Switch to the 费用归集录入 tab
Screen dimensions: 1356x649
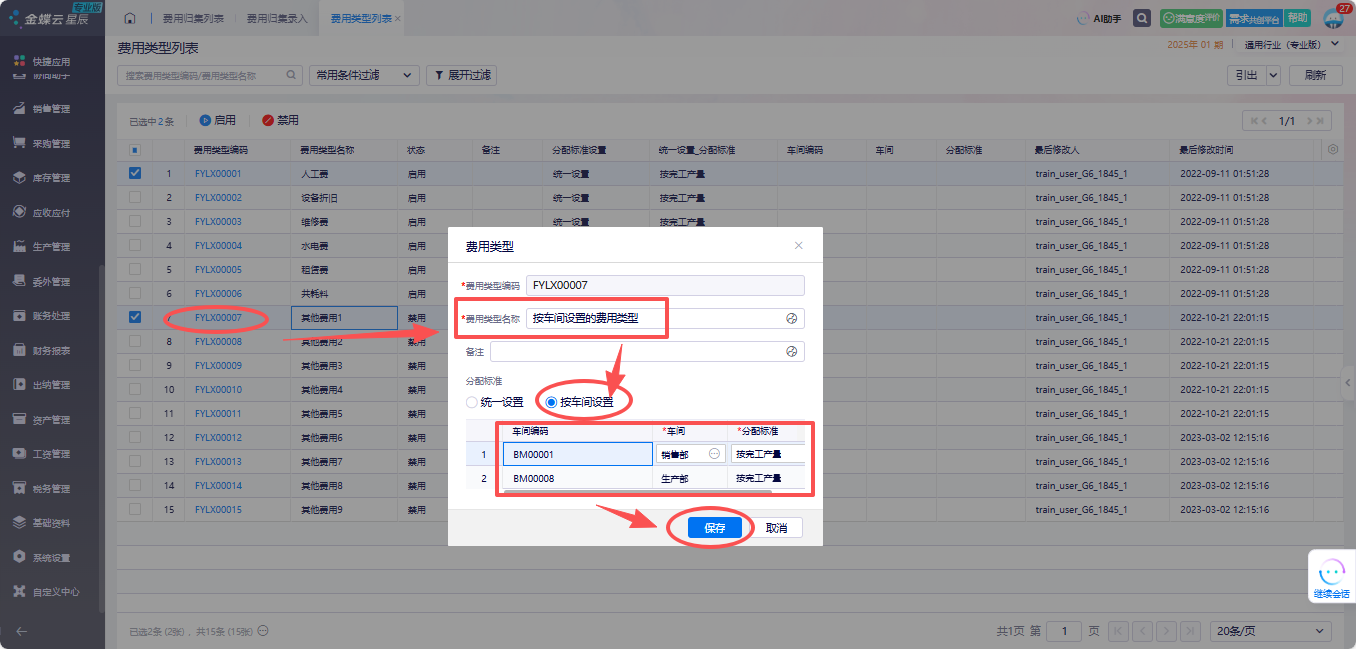pos(277,18)
